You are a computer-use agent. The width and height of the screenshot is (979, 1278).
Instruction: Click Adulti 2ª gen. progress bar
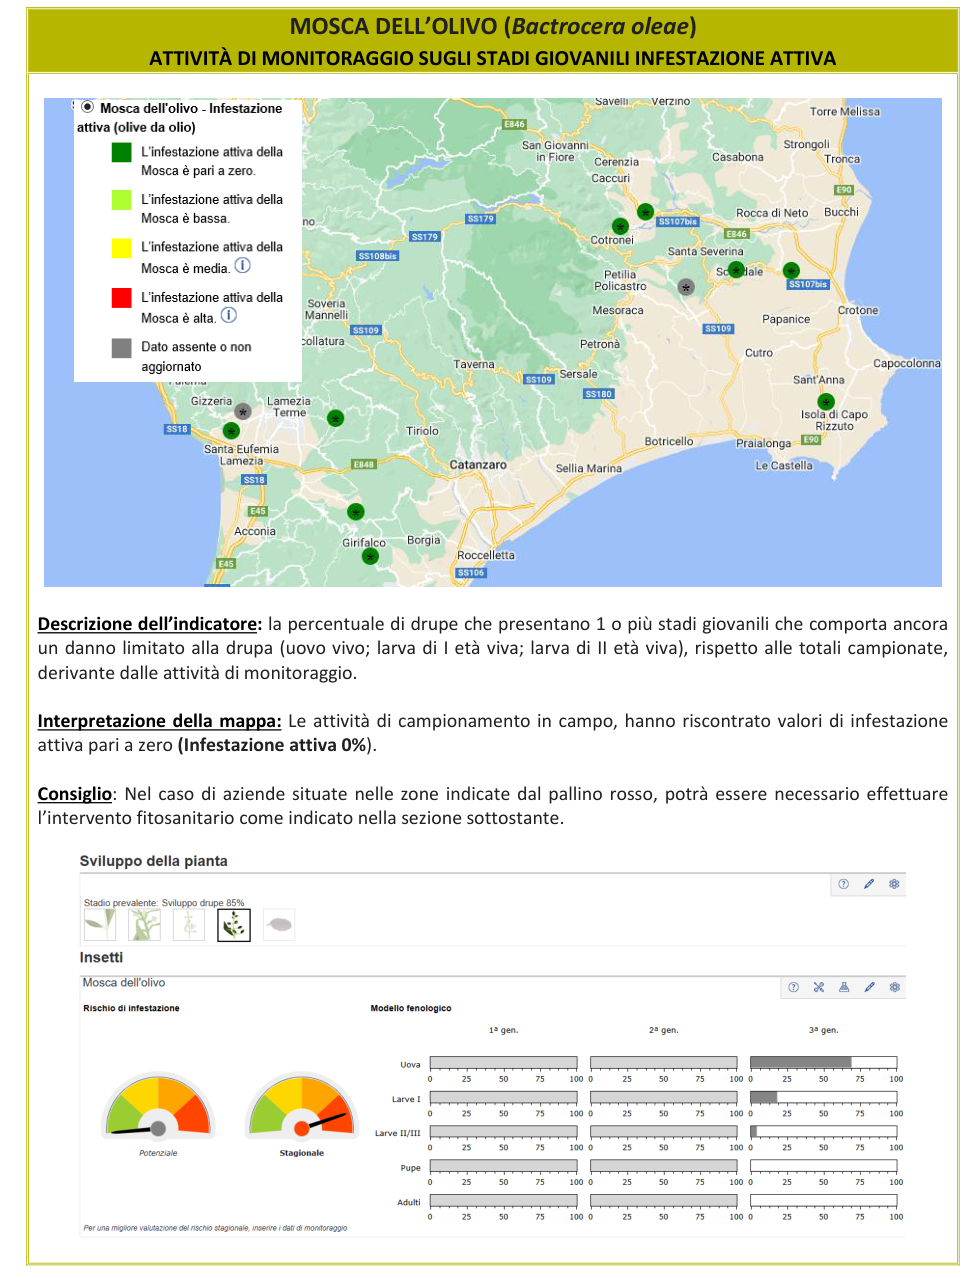[x=664, y=1201]
